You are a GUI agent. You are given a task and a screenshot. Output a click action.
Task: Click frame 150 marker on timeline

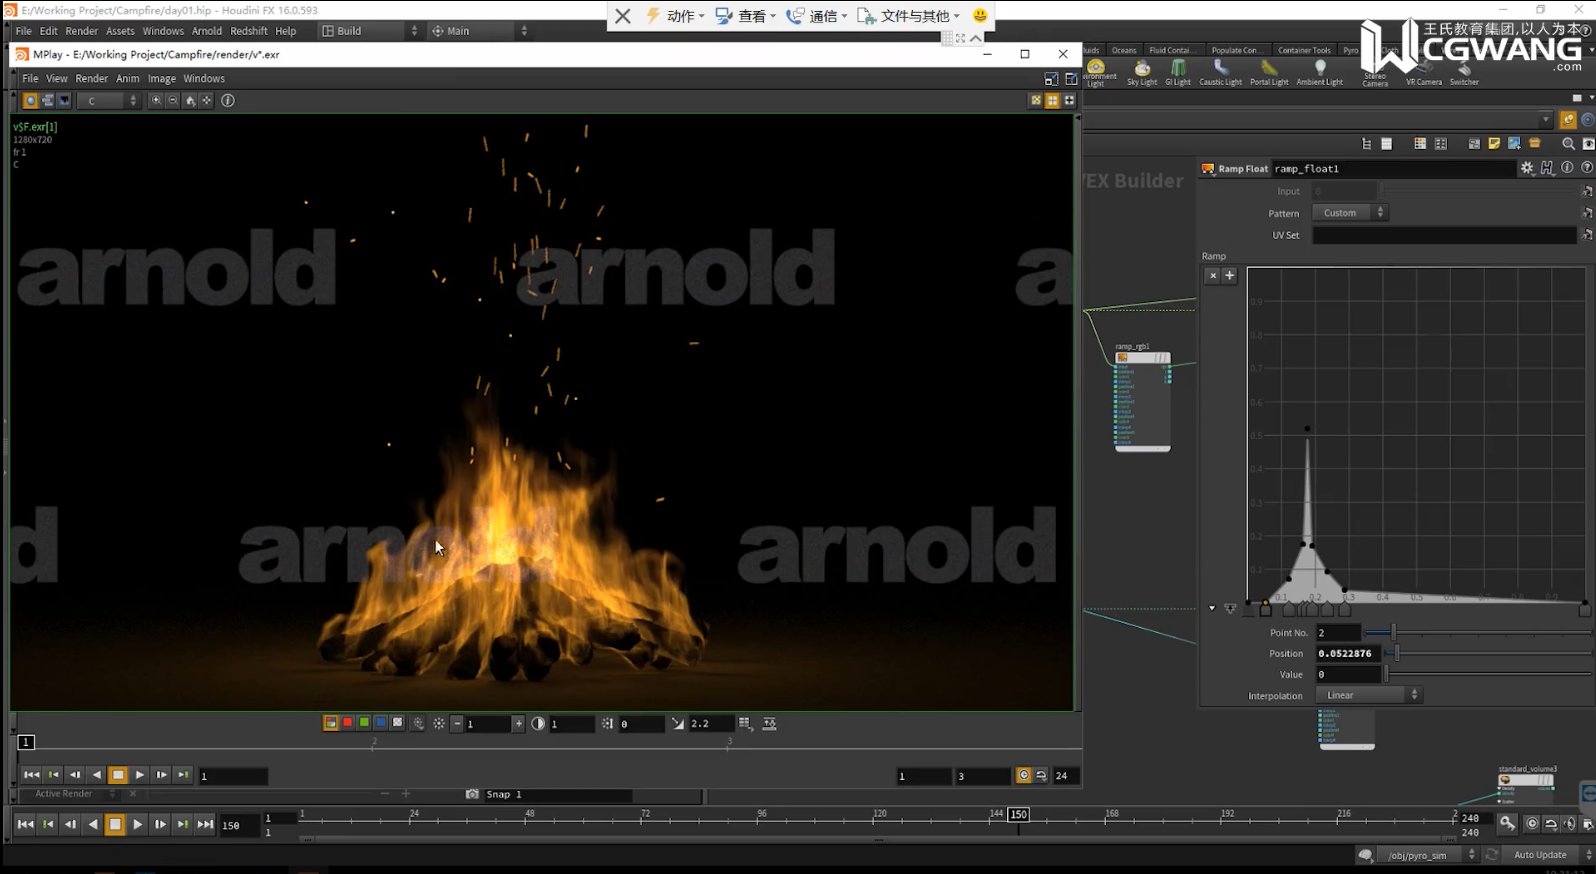(x=1018, y=814)
